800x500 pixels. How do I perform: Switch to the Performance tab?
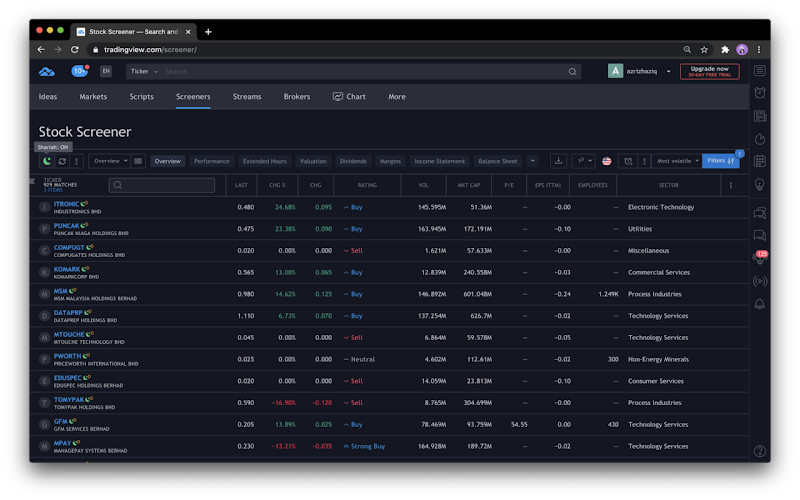212,161
